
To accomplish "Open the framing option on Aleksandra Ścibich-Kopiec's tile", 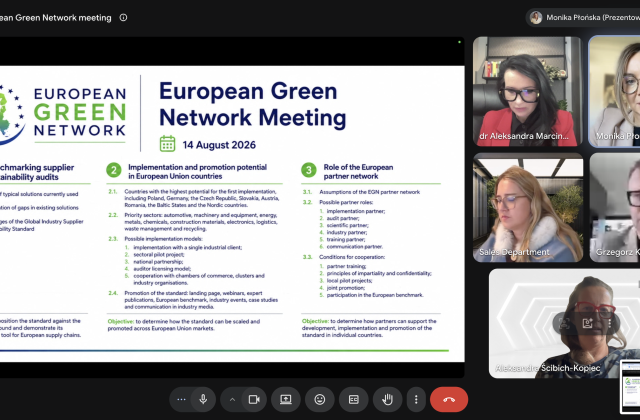I will 564,324.
